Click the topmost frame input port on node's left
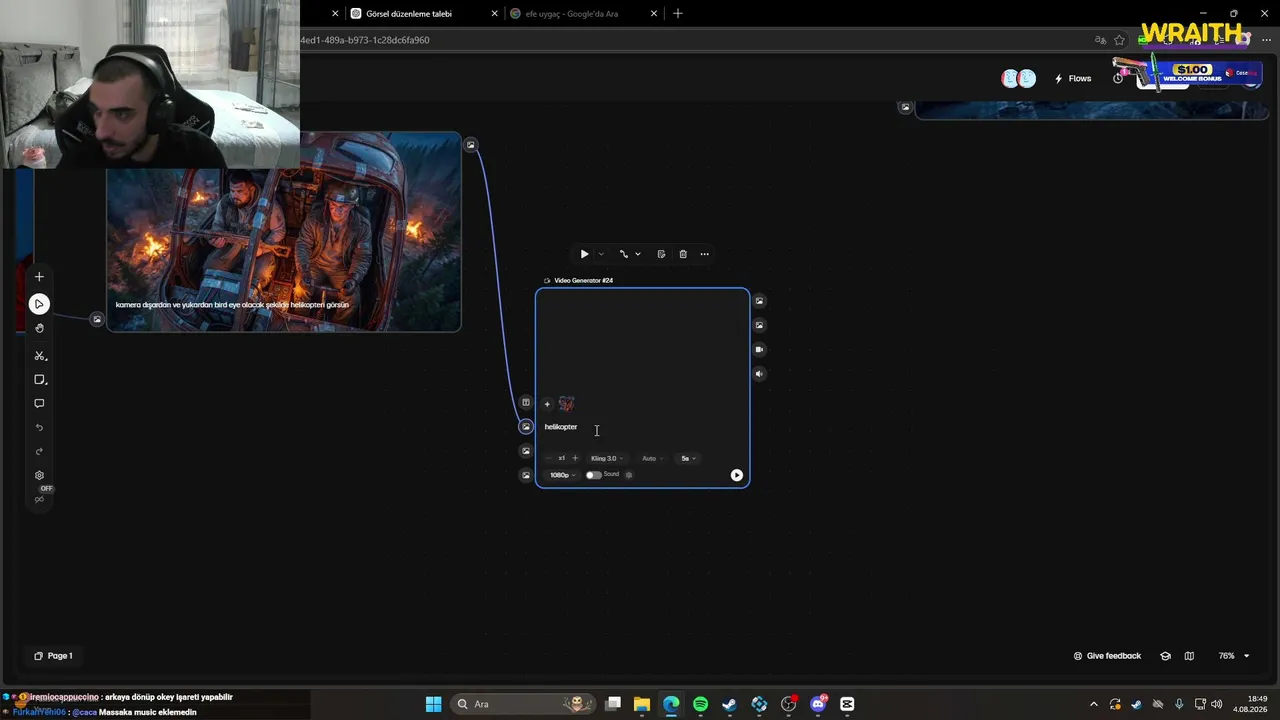 tap(526, 403)
